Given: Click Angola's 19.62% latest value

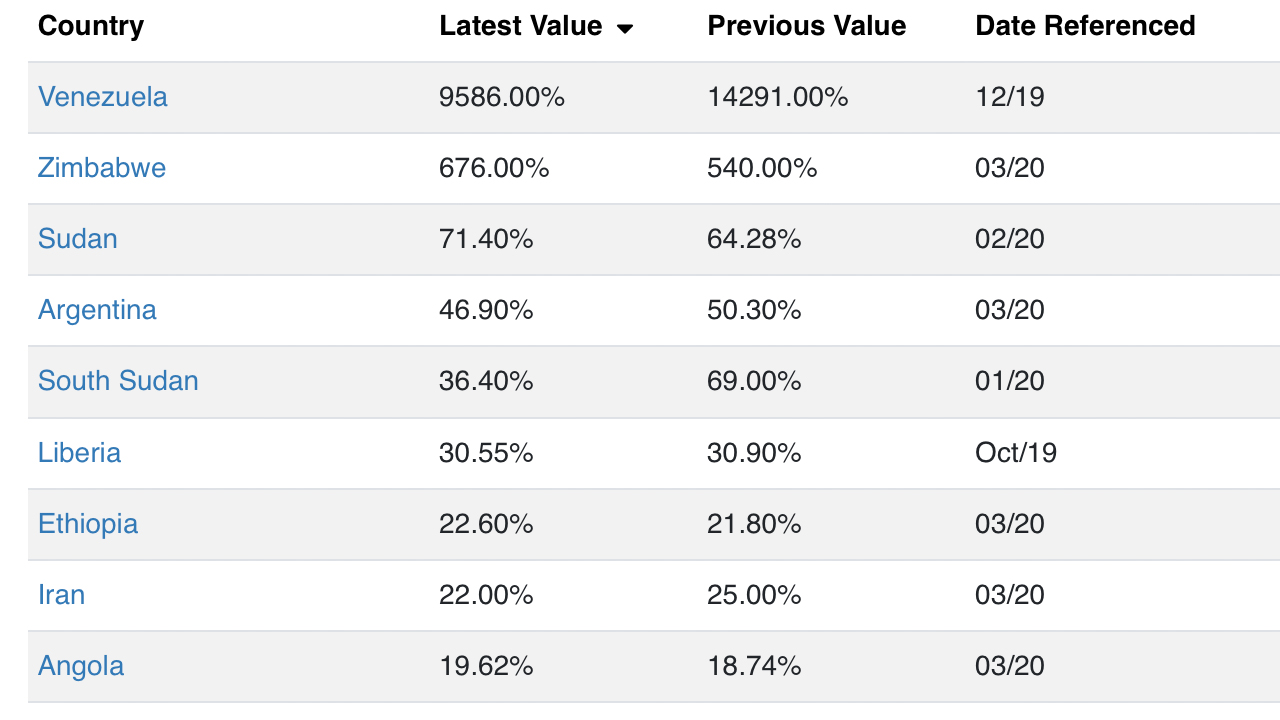Looking at the screenshot, I should pyautogui.click(x=486, y=666).
